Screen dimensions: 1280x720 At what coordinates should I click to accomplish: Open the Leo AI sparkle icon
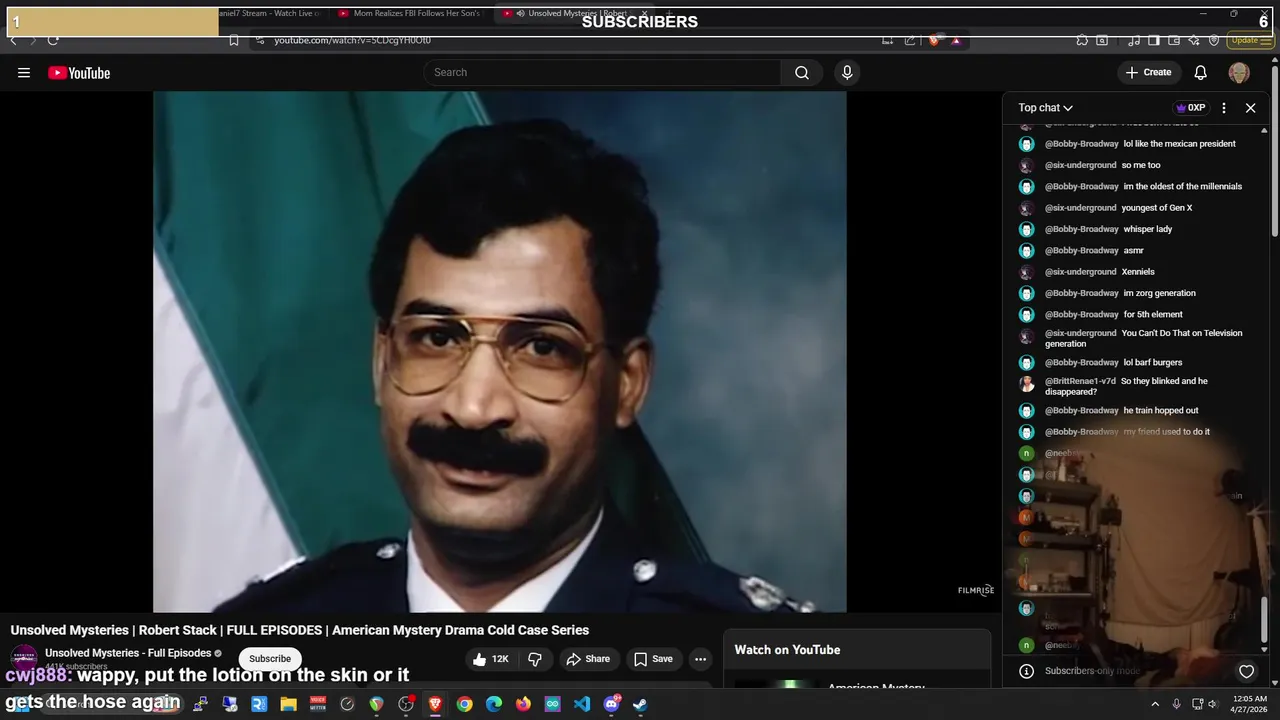tap(1194, 40)
